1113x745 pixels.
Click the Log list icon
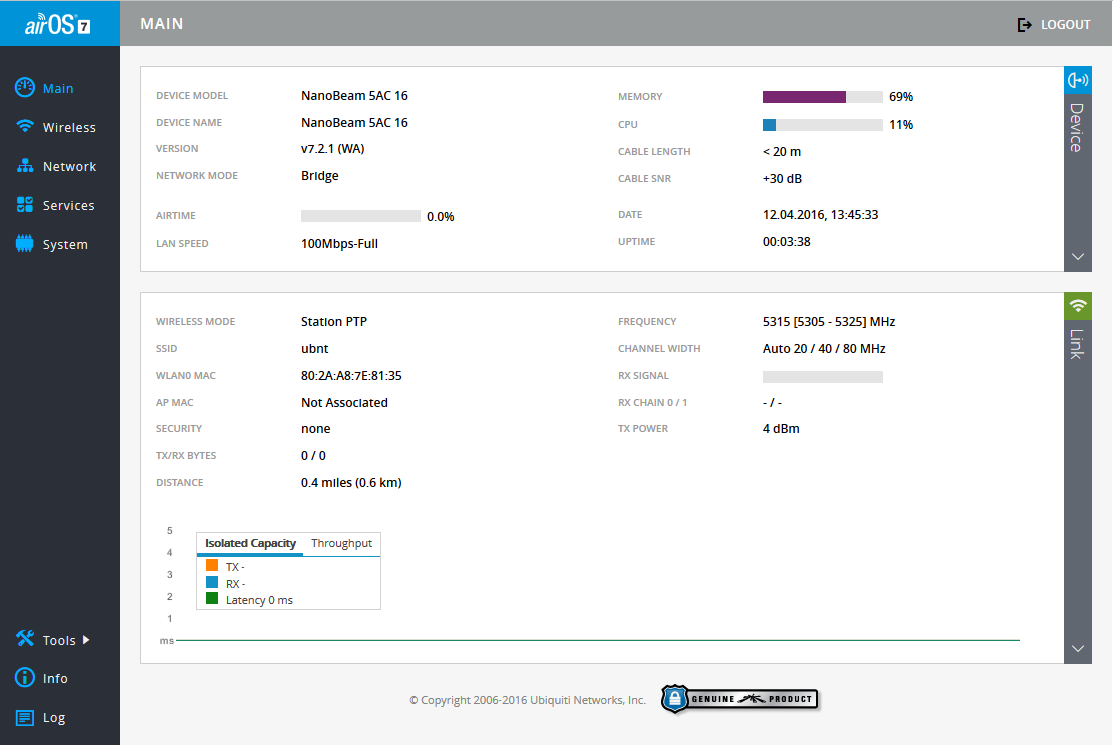[x=25, y=717]
